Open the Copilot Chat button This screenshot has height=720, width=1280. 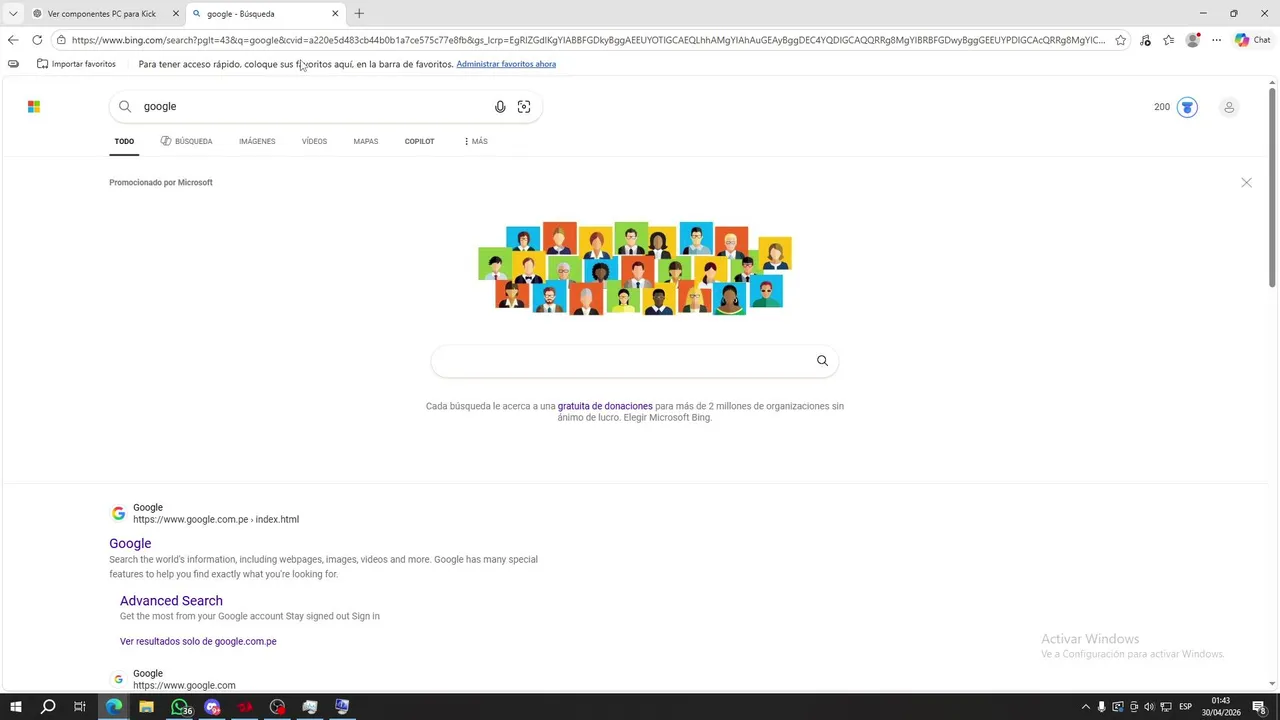click(1253, 40)
